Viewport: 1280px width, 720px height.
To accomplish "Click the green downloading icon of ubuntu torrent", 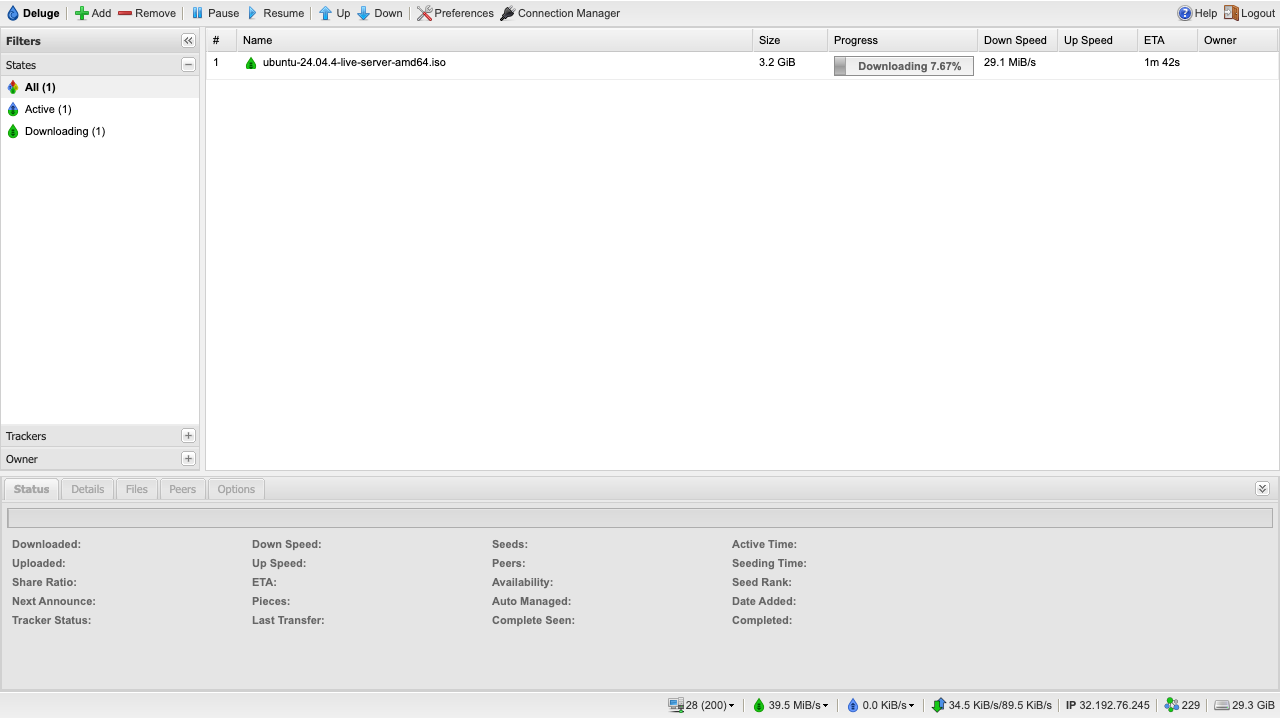I will [x=251, y=63].
